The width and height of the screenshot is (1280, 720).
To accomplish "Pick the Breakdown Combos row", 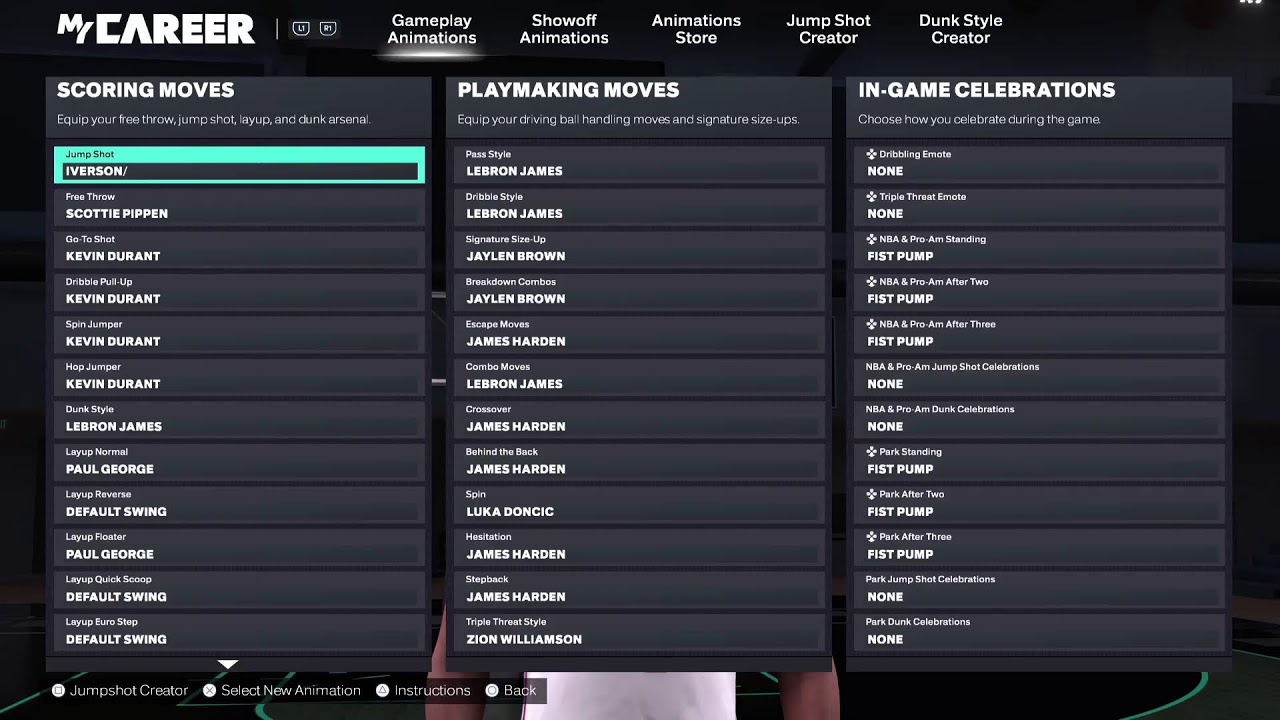I will (x=640, y=291).
